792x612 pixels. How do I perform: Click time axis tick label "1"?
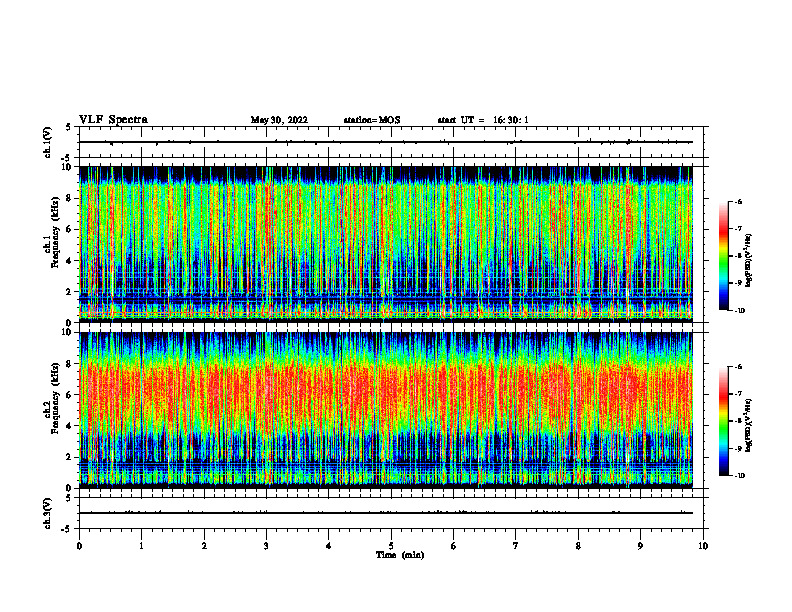point(141,546)
